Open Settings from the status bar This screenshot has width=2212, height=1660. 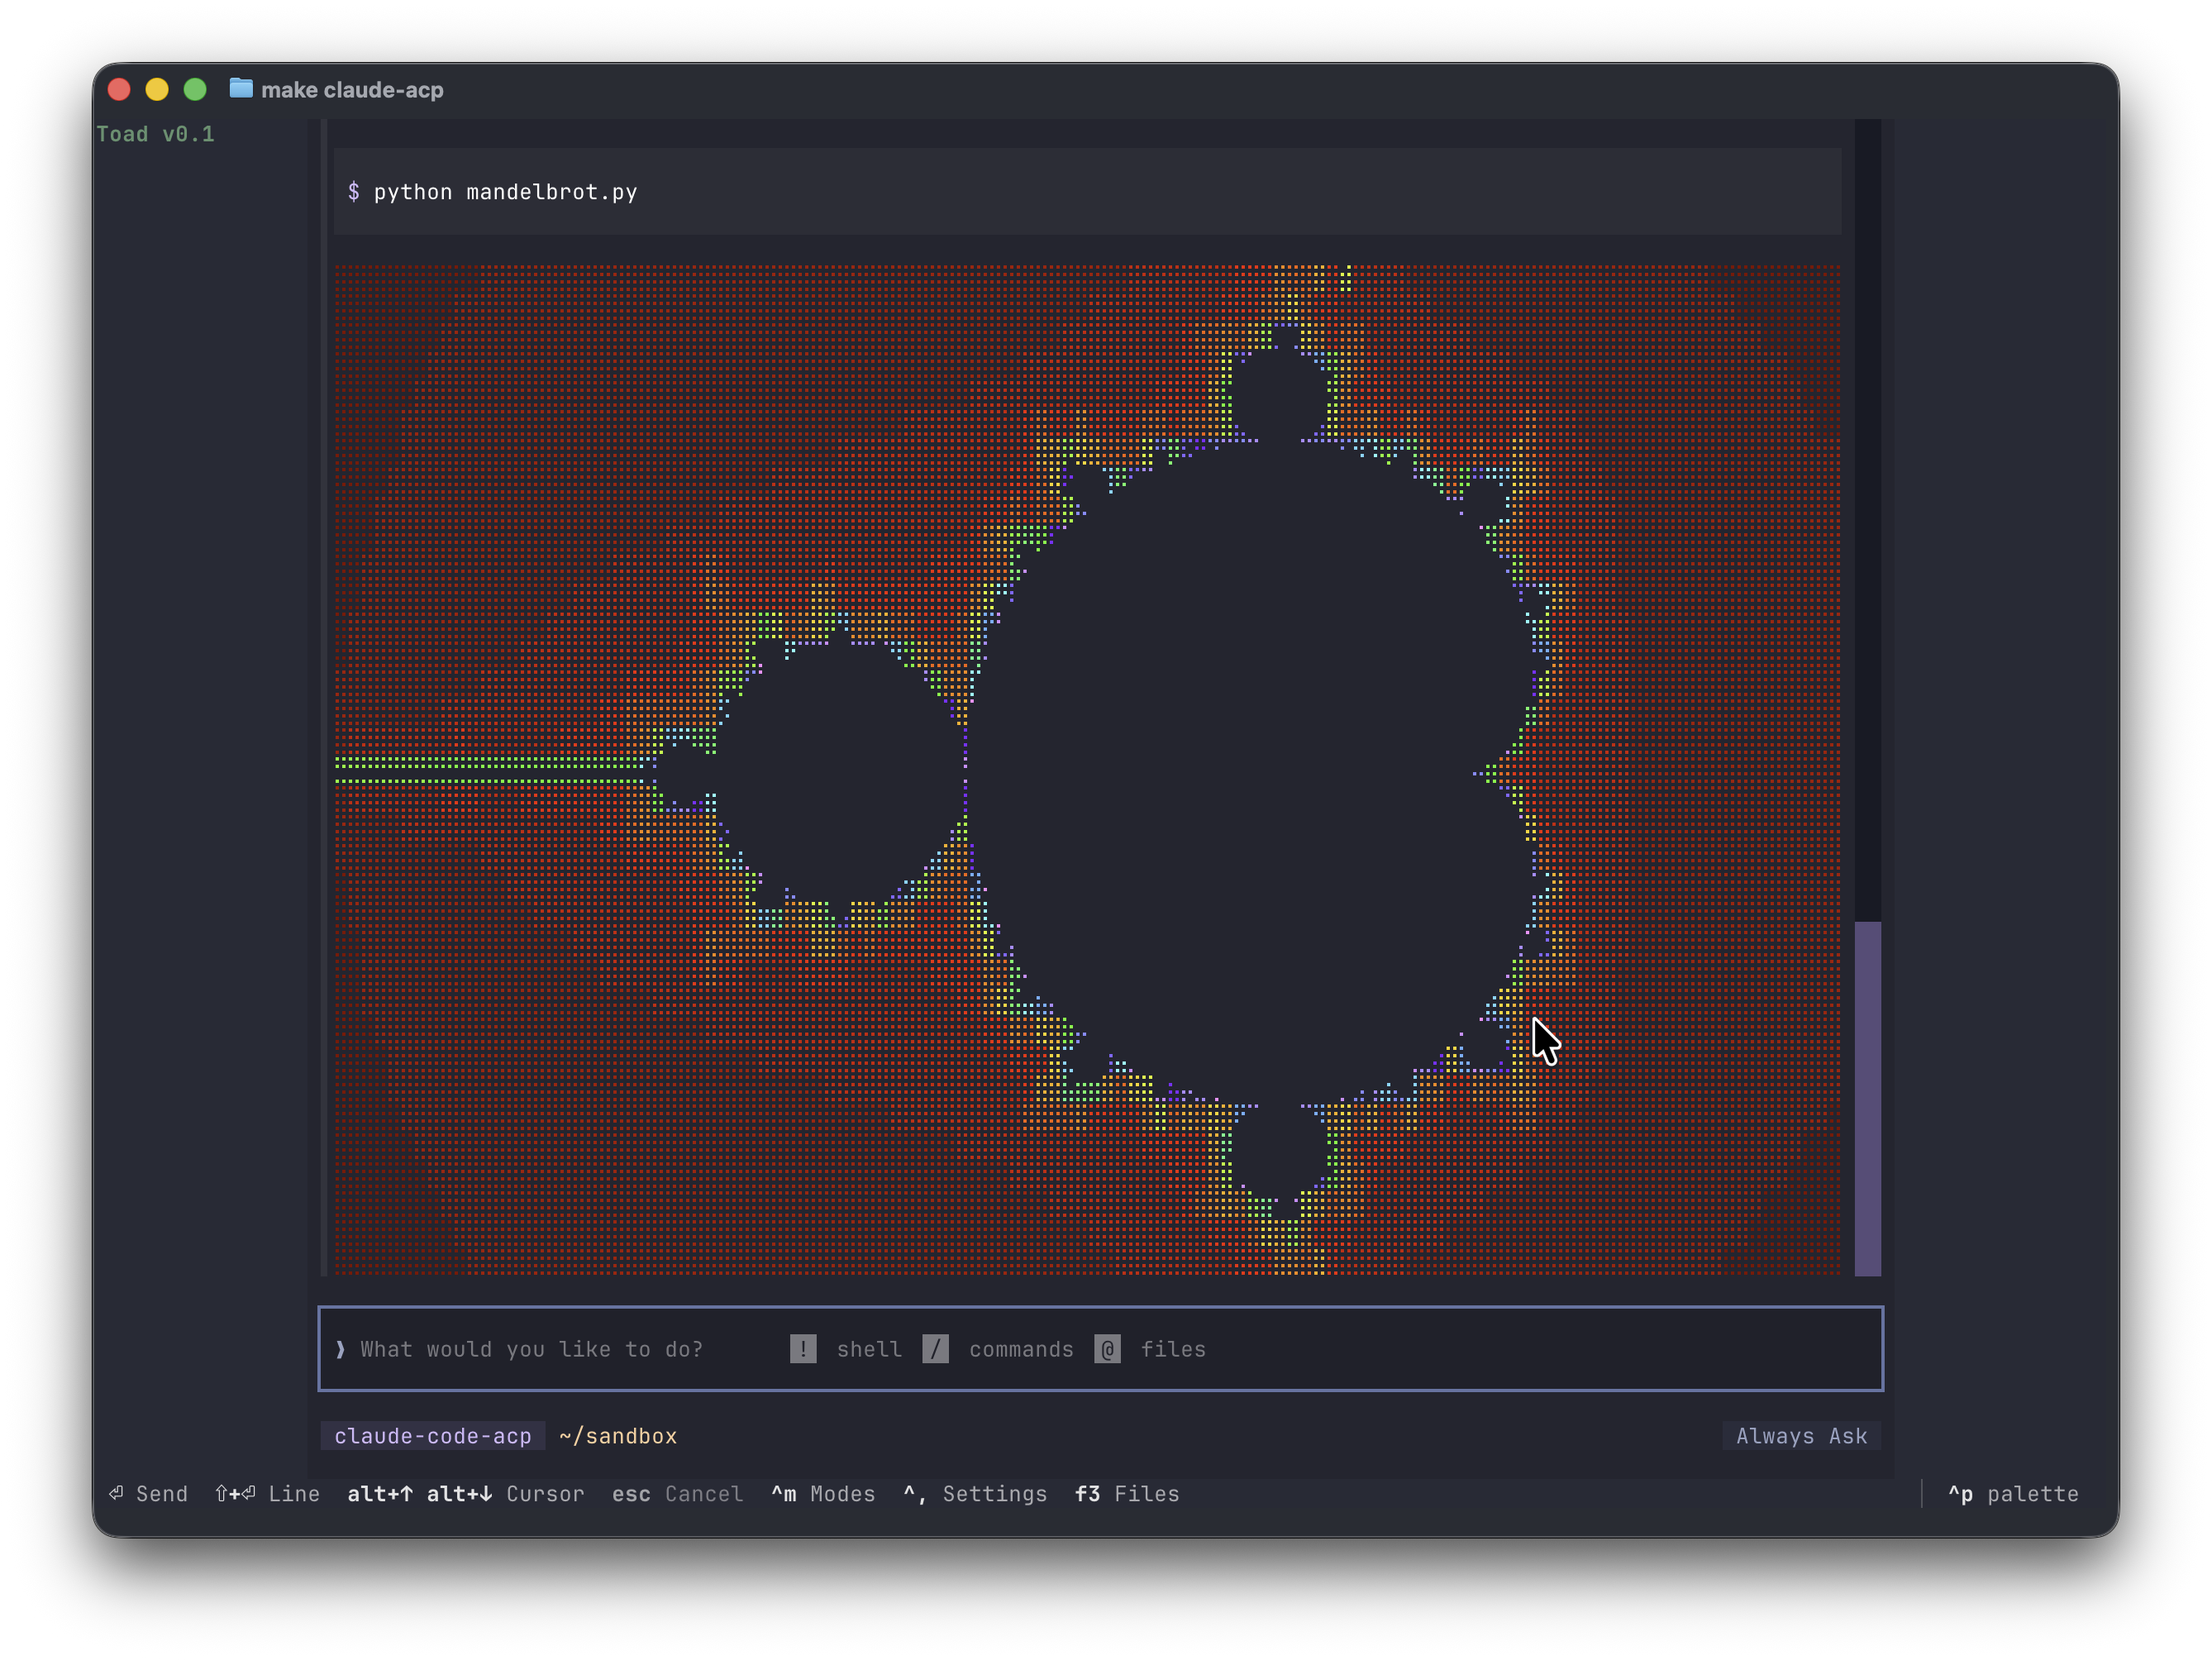975,1493
